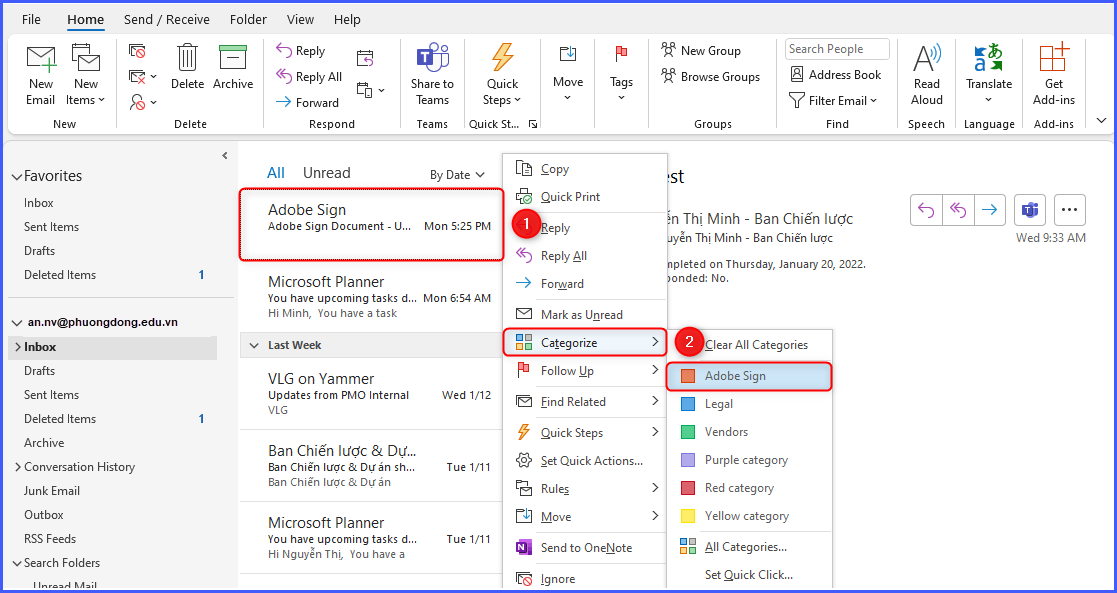The image size is (1117, 593).
Task: Choose Send to OneNote in context menu
Action: coord(585,547)
